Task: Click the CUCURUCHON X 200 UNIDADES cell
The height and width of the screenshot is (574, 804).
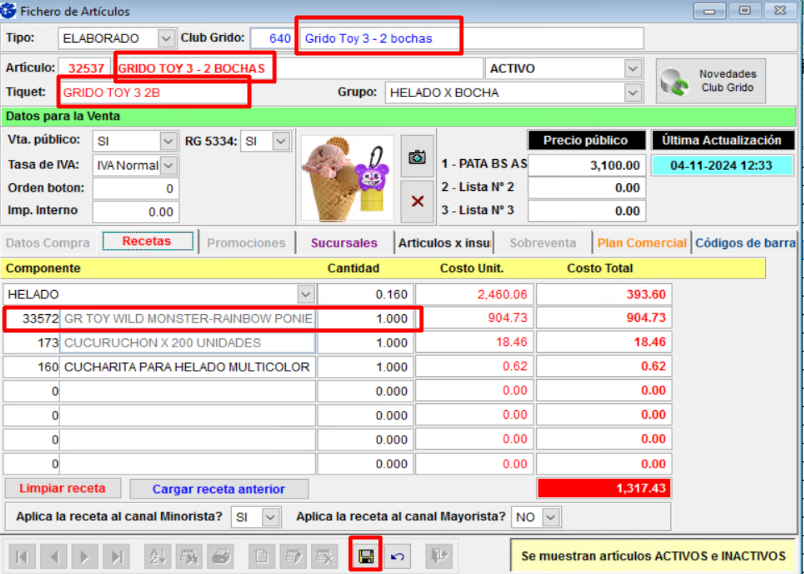Action: click(x=188, y=343)
